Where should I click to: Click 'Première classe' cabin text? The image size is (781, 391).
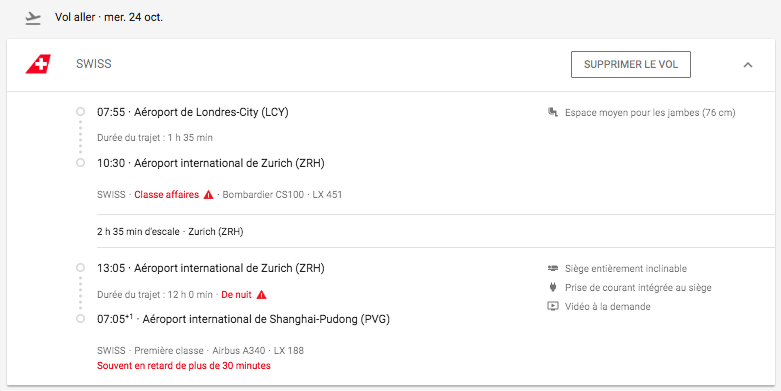tap(169, 351)
